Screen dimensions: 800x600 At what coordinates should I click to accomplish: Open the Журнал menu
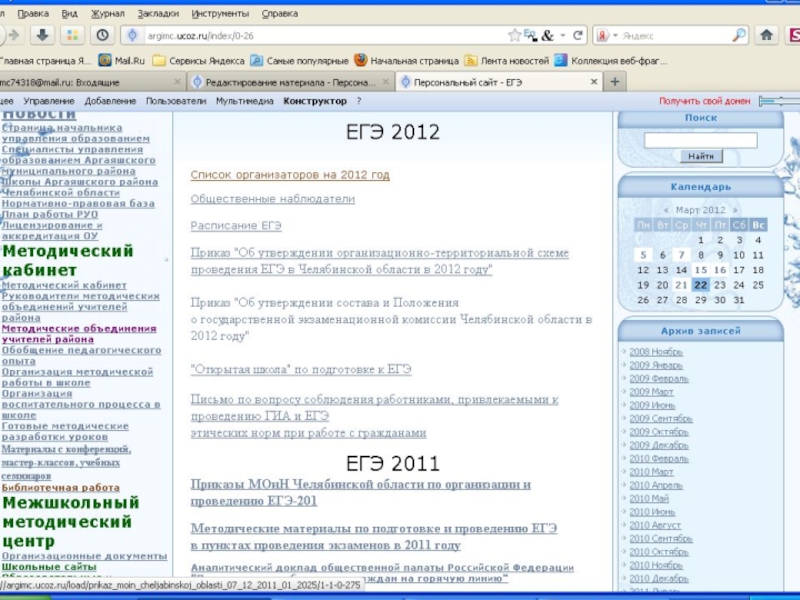click(108, 14)
